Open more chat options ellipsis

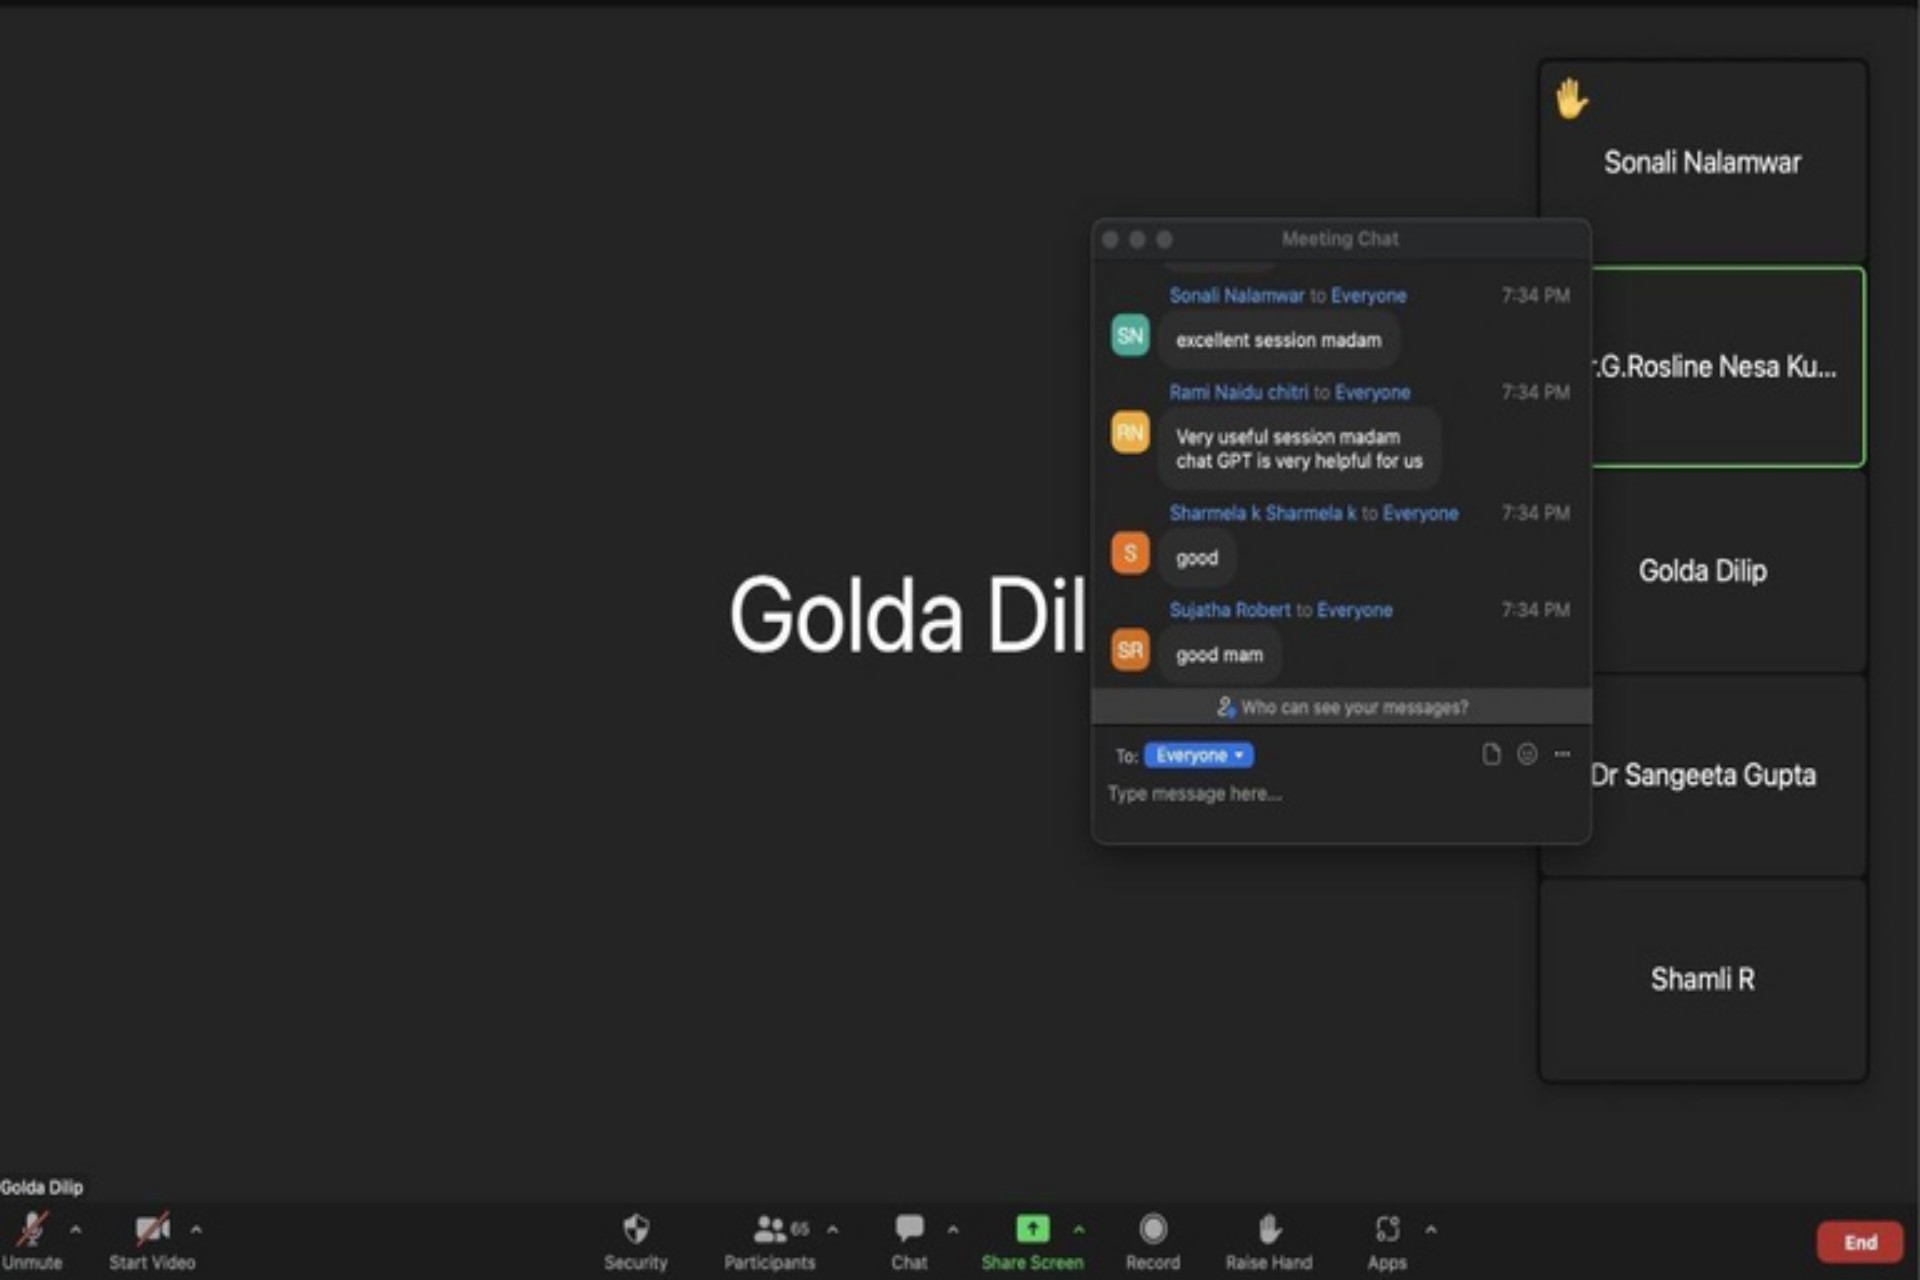(1562, 754)
